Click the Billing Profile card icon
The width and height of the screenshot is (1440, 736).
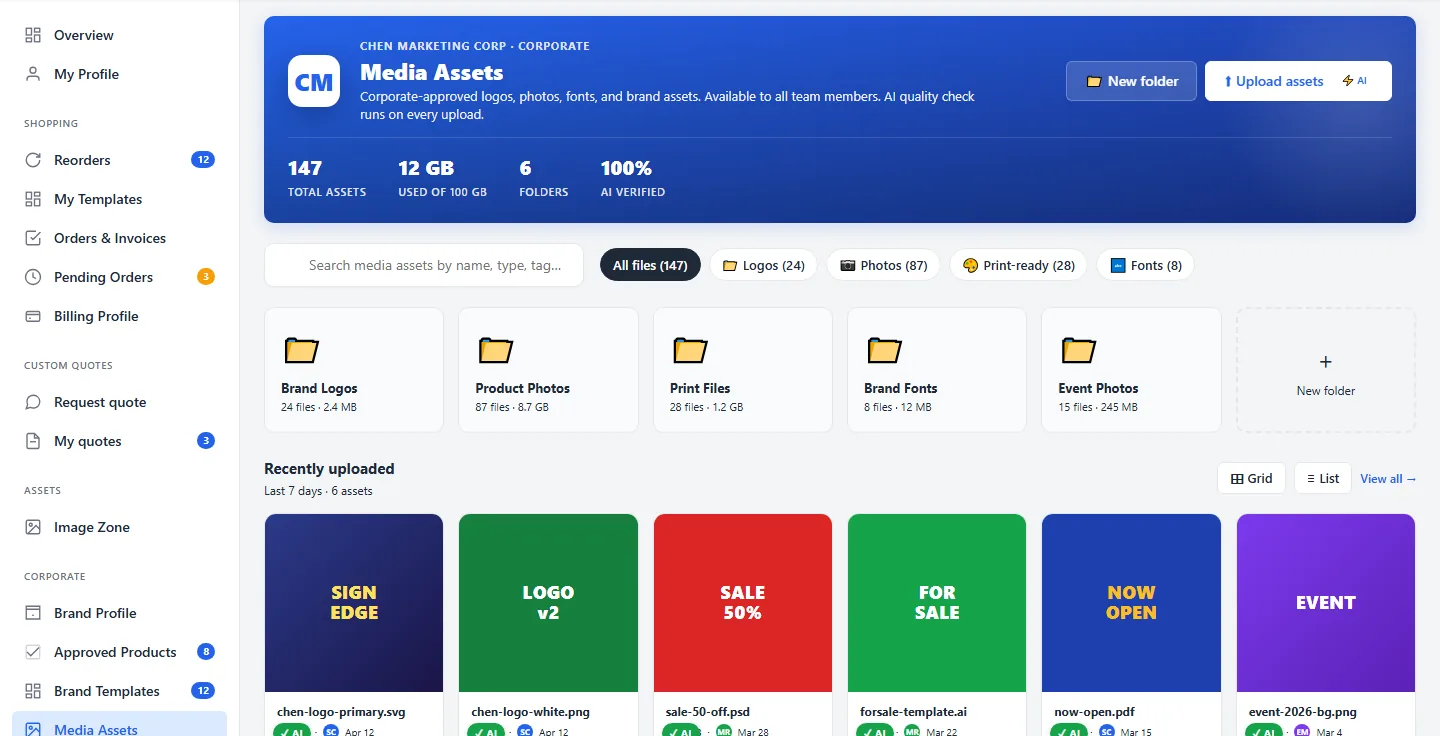pos(33,316)
